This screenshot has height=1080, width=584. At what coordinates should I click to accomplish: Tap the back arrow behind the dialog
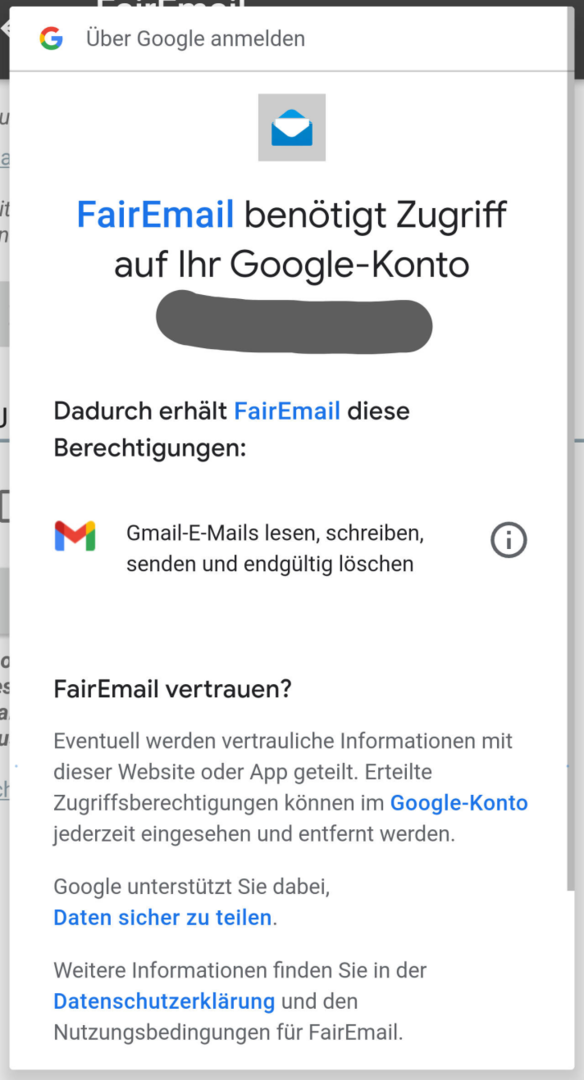pos(4,28)
